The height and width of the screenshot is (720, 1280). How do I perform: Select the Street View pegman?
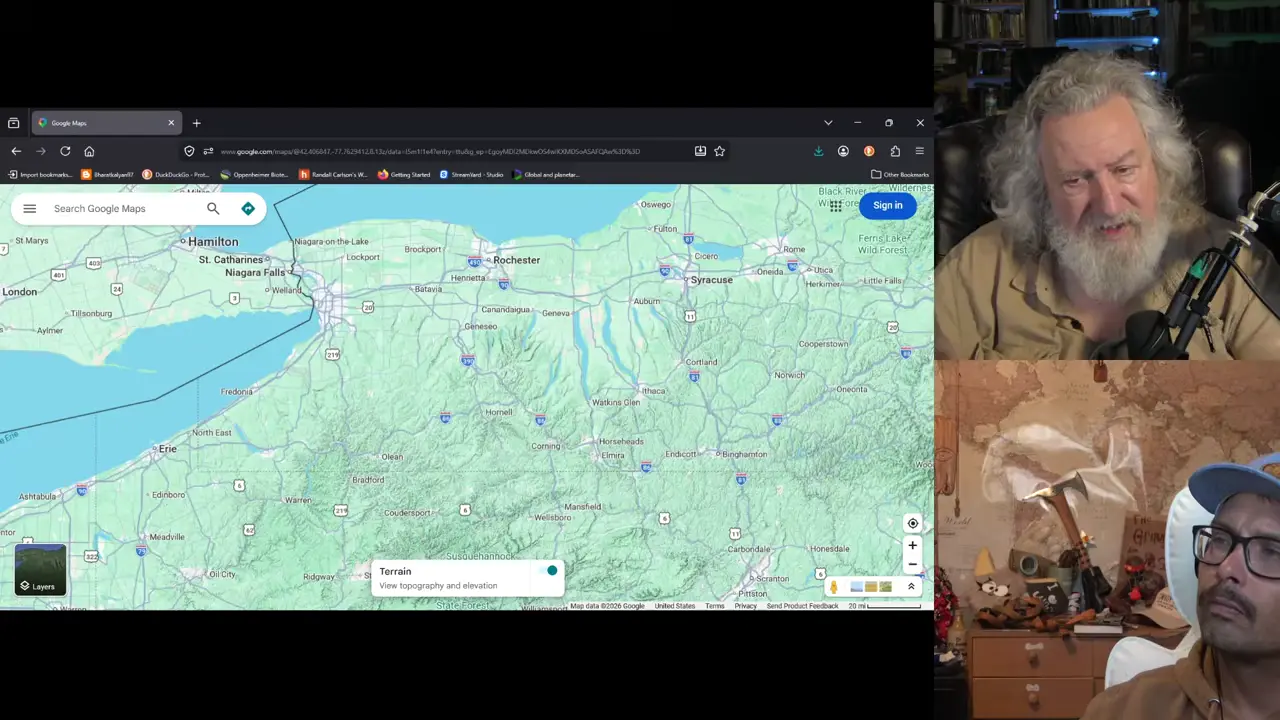[x=834, y=587]
